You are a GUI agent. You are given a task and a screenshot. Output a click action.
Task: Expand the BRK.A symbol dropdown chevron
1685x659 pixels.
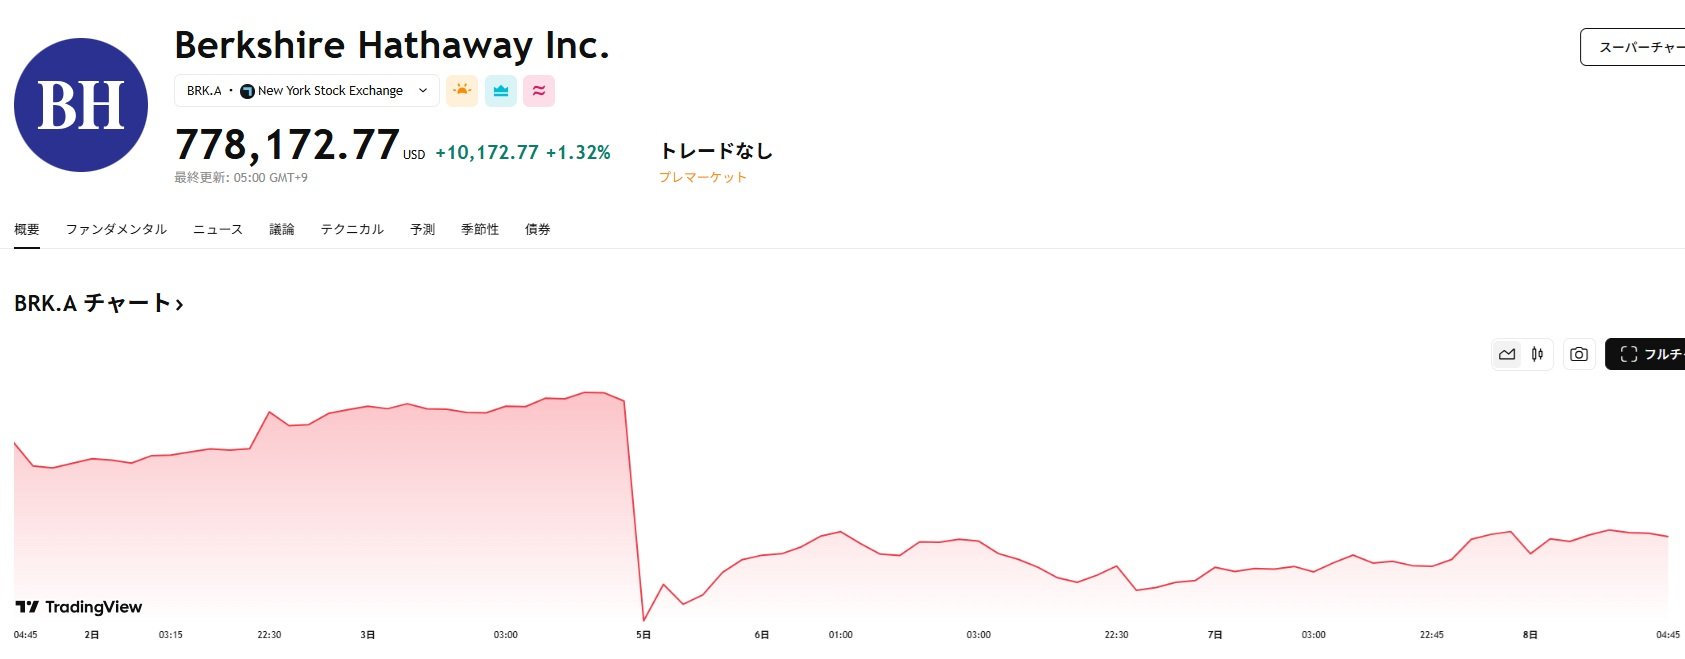[424, 90]
